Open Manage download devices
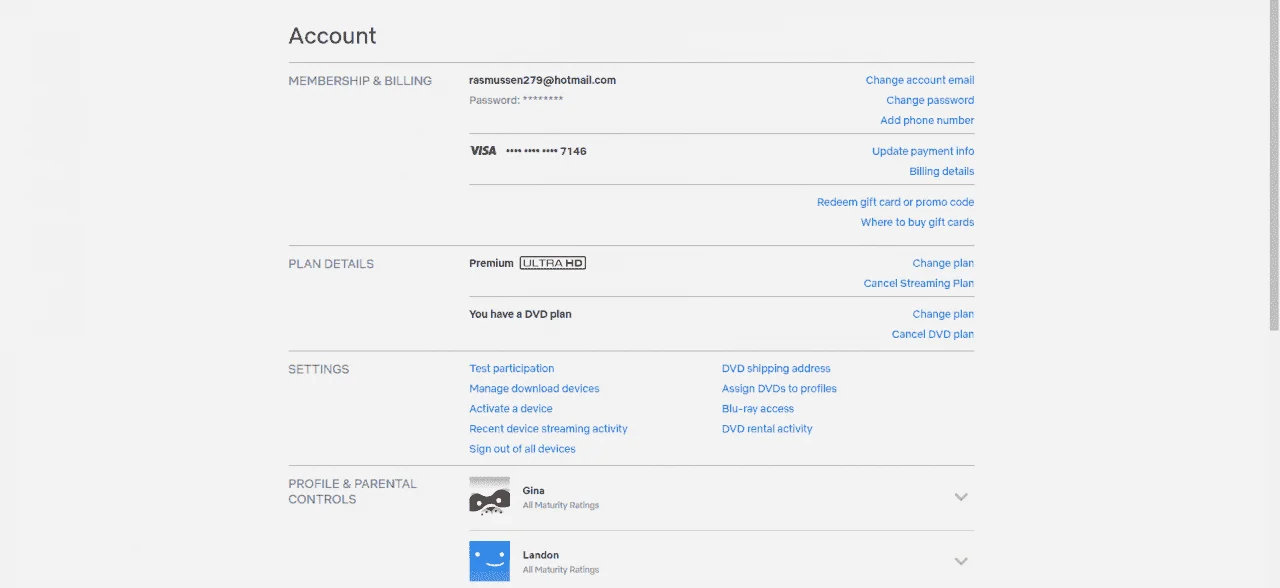1280x588 pixels. point(534,388)
